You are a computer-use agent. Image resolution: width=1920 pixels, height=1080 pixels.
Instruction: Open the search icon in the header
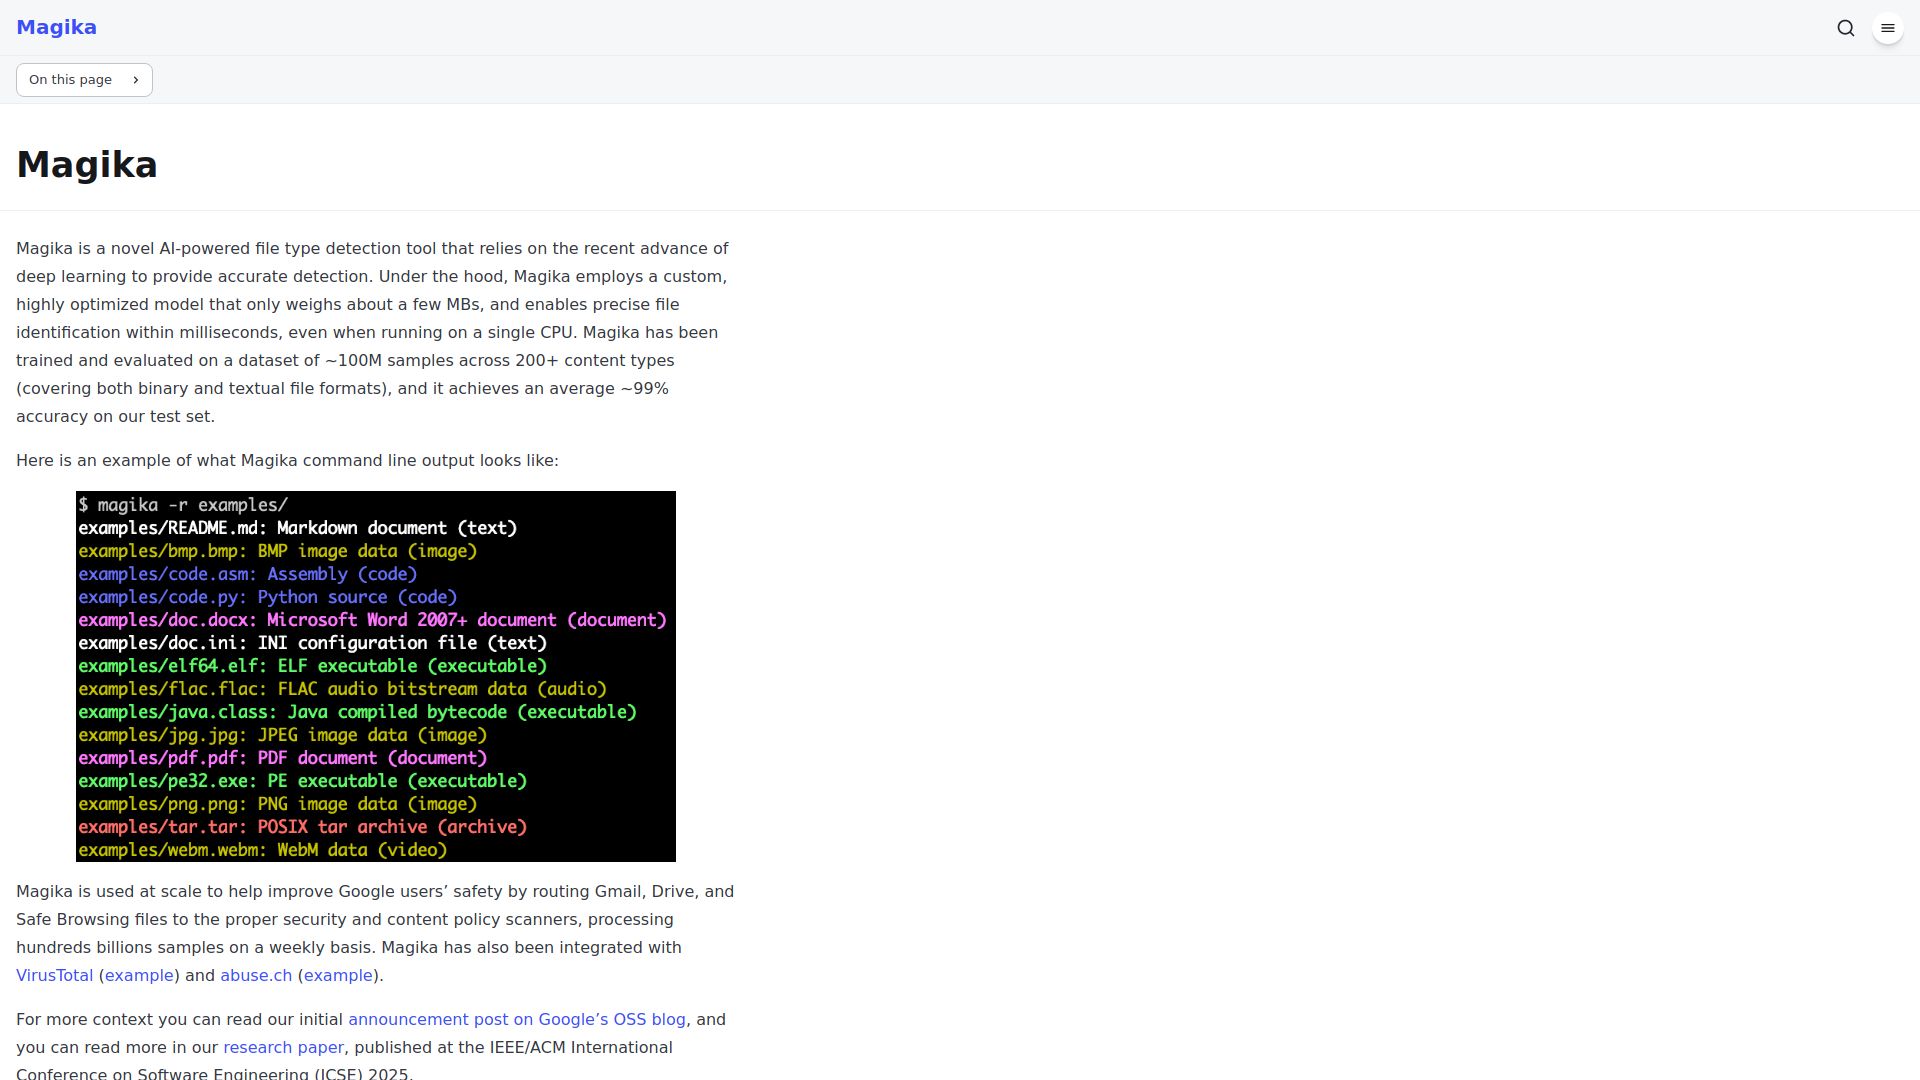pyautogui.click(x=1846, y=28)
